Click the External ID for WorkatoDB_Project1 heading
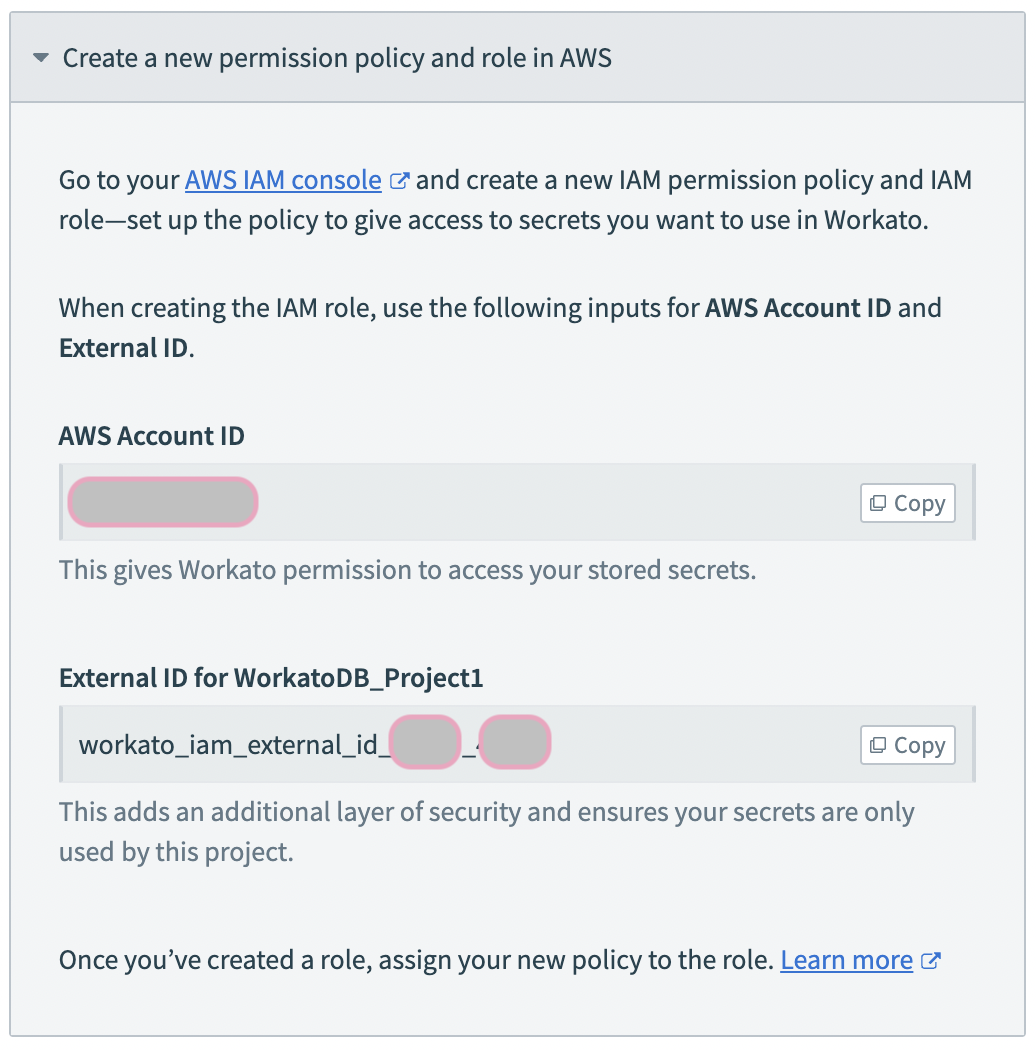The width and height of the screenshot is (1036, 1050). pyautogui.click(x=271, y=678)
